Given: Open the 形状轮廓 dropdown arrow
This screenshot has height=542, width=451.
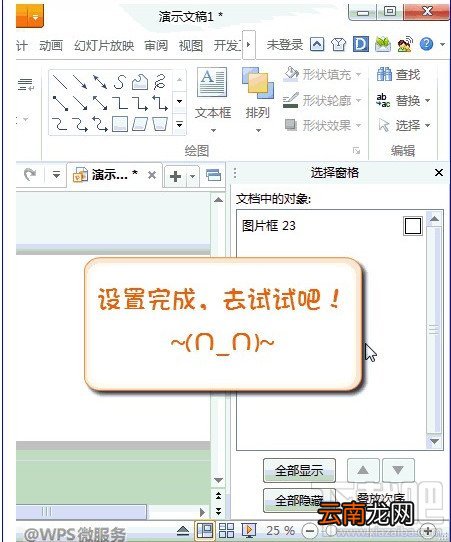Looking at the screenshot, I should coord(358,100).
